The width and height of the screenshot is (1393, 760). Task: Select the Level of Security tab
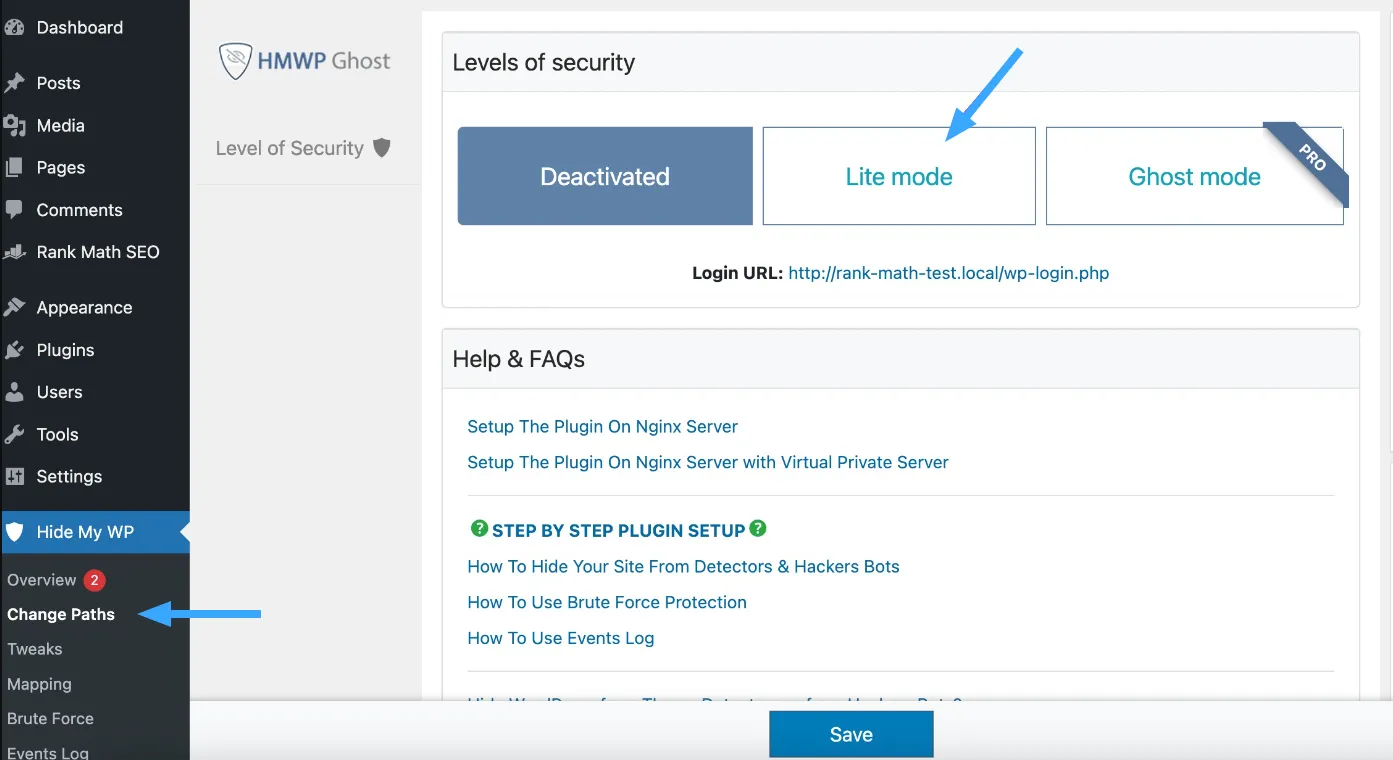pyautogui.click(x=304, y=148)
